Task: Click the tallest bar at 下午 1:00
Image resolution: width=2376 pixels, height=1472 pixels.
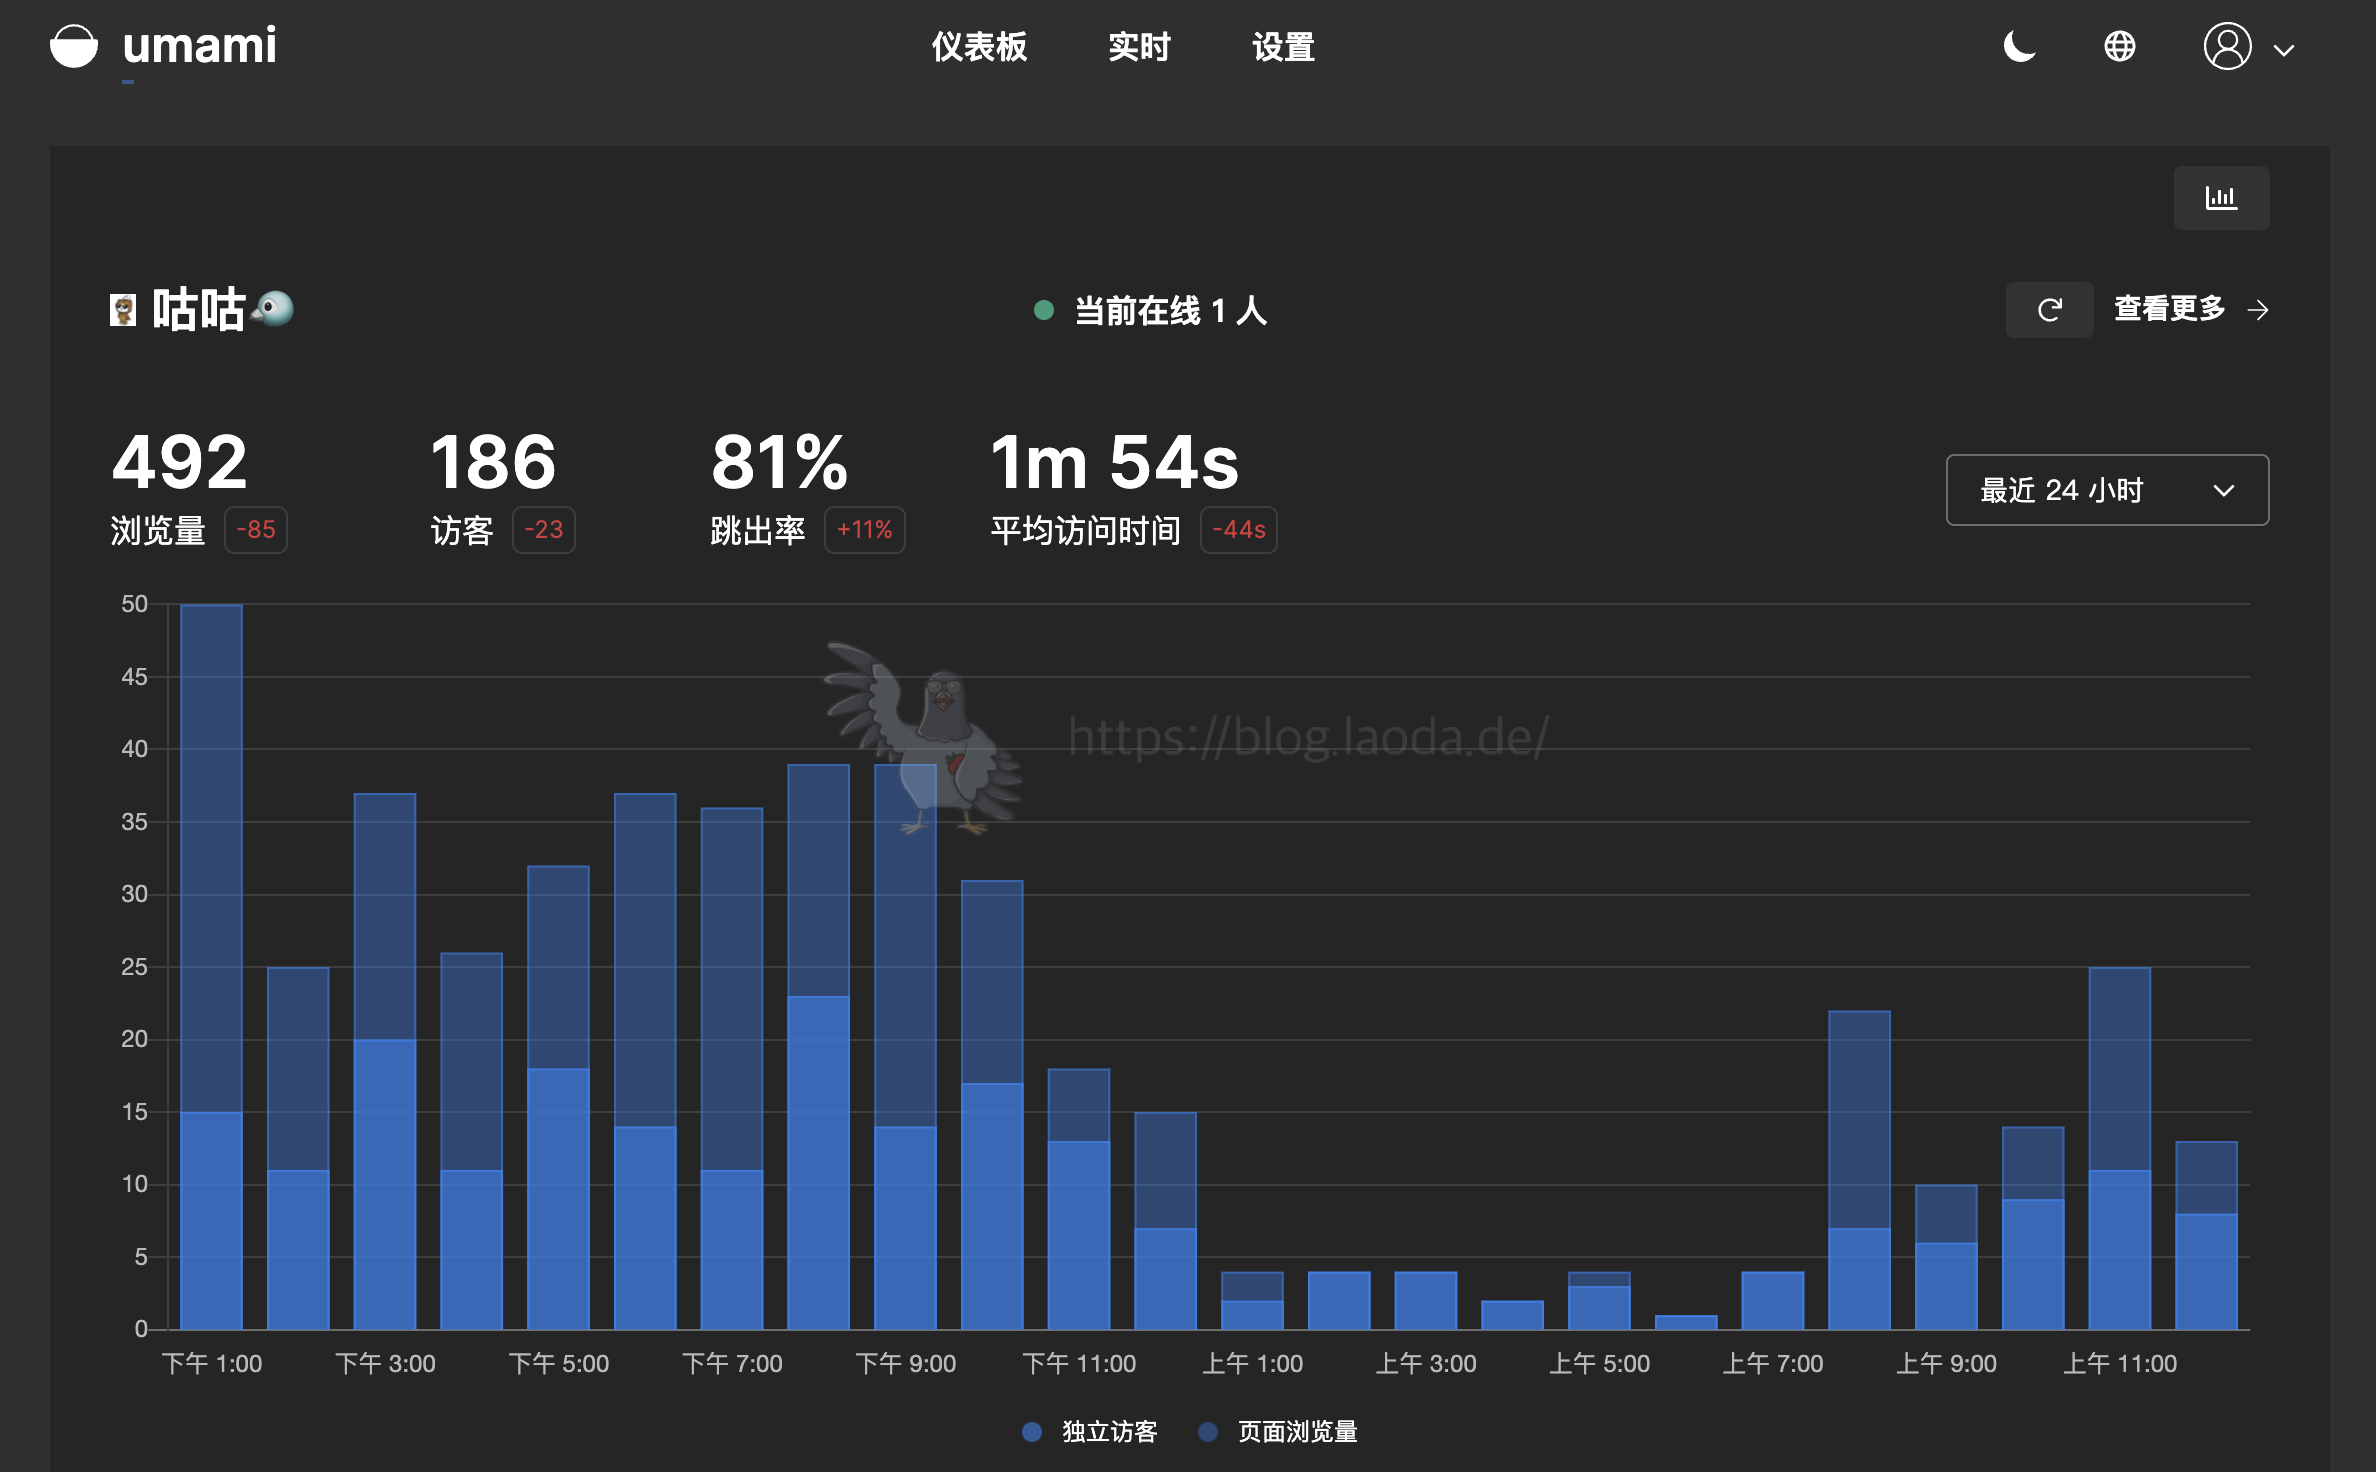Action: (x=211, y=860)
